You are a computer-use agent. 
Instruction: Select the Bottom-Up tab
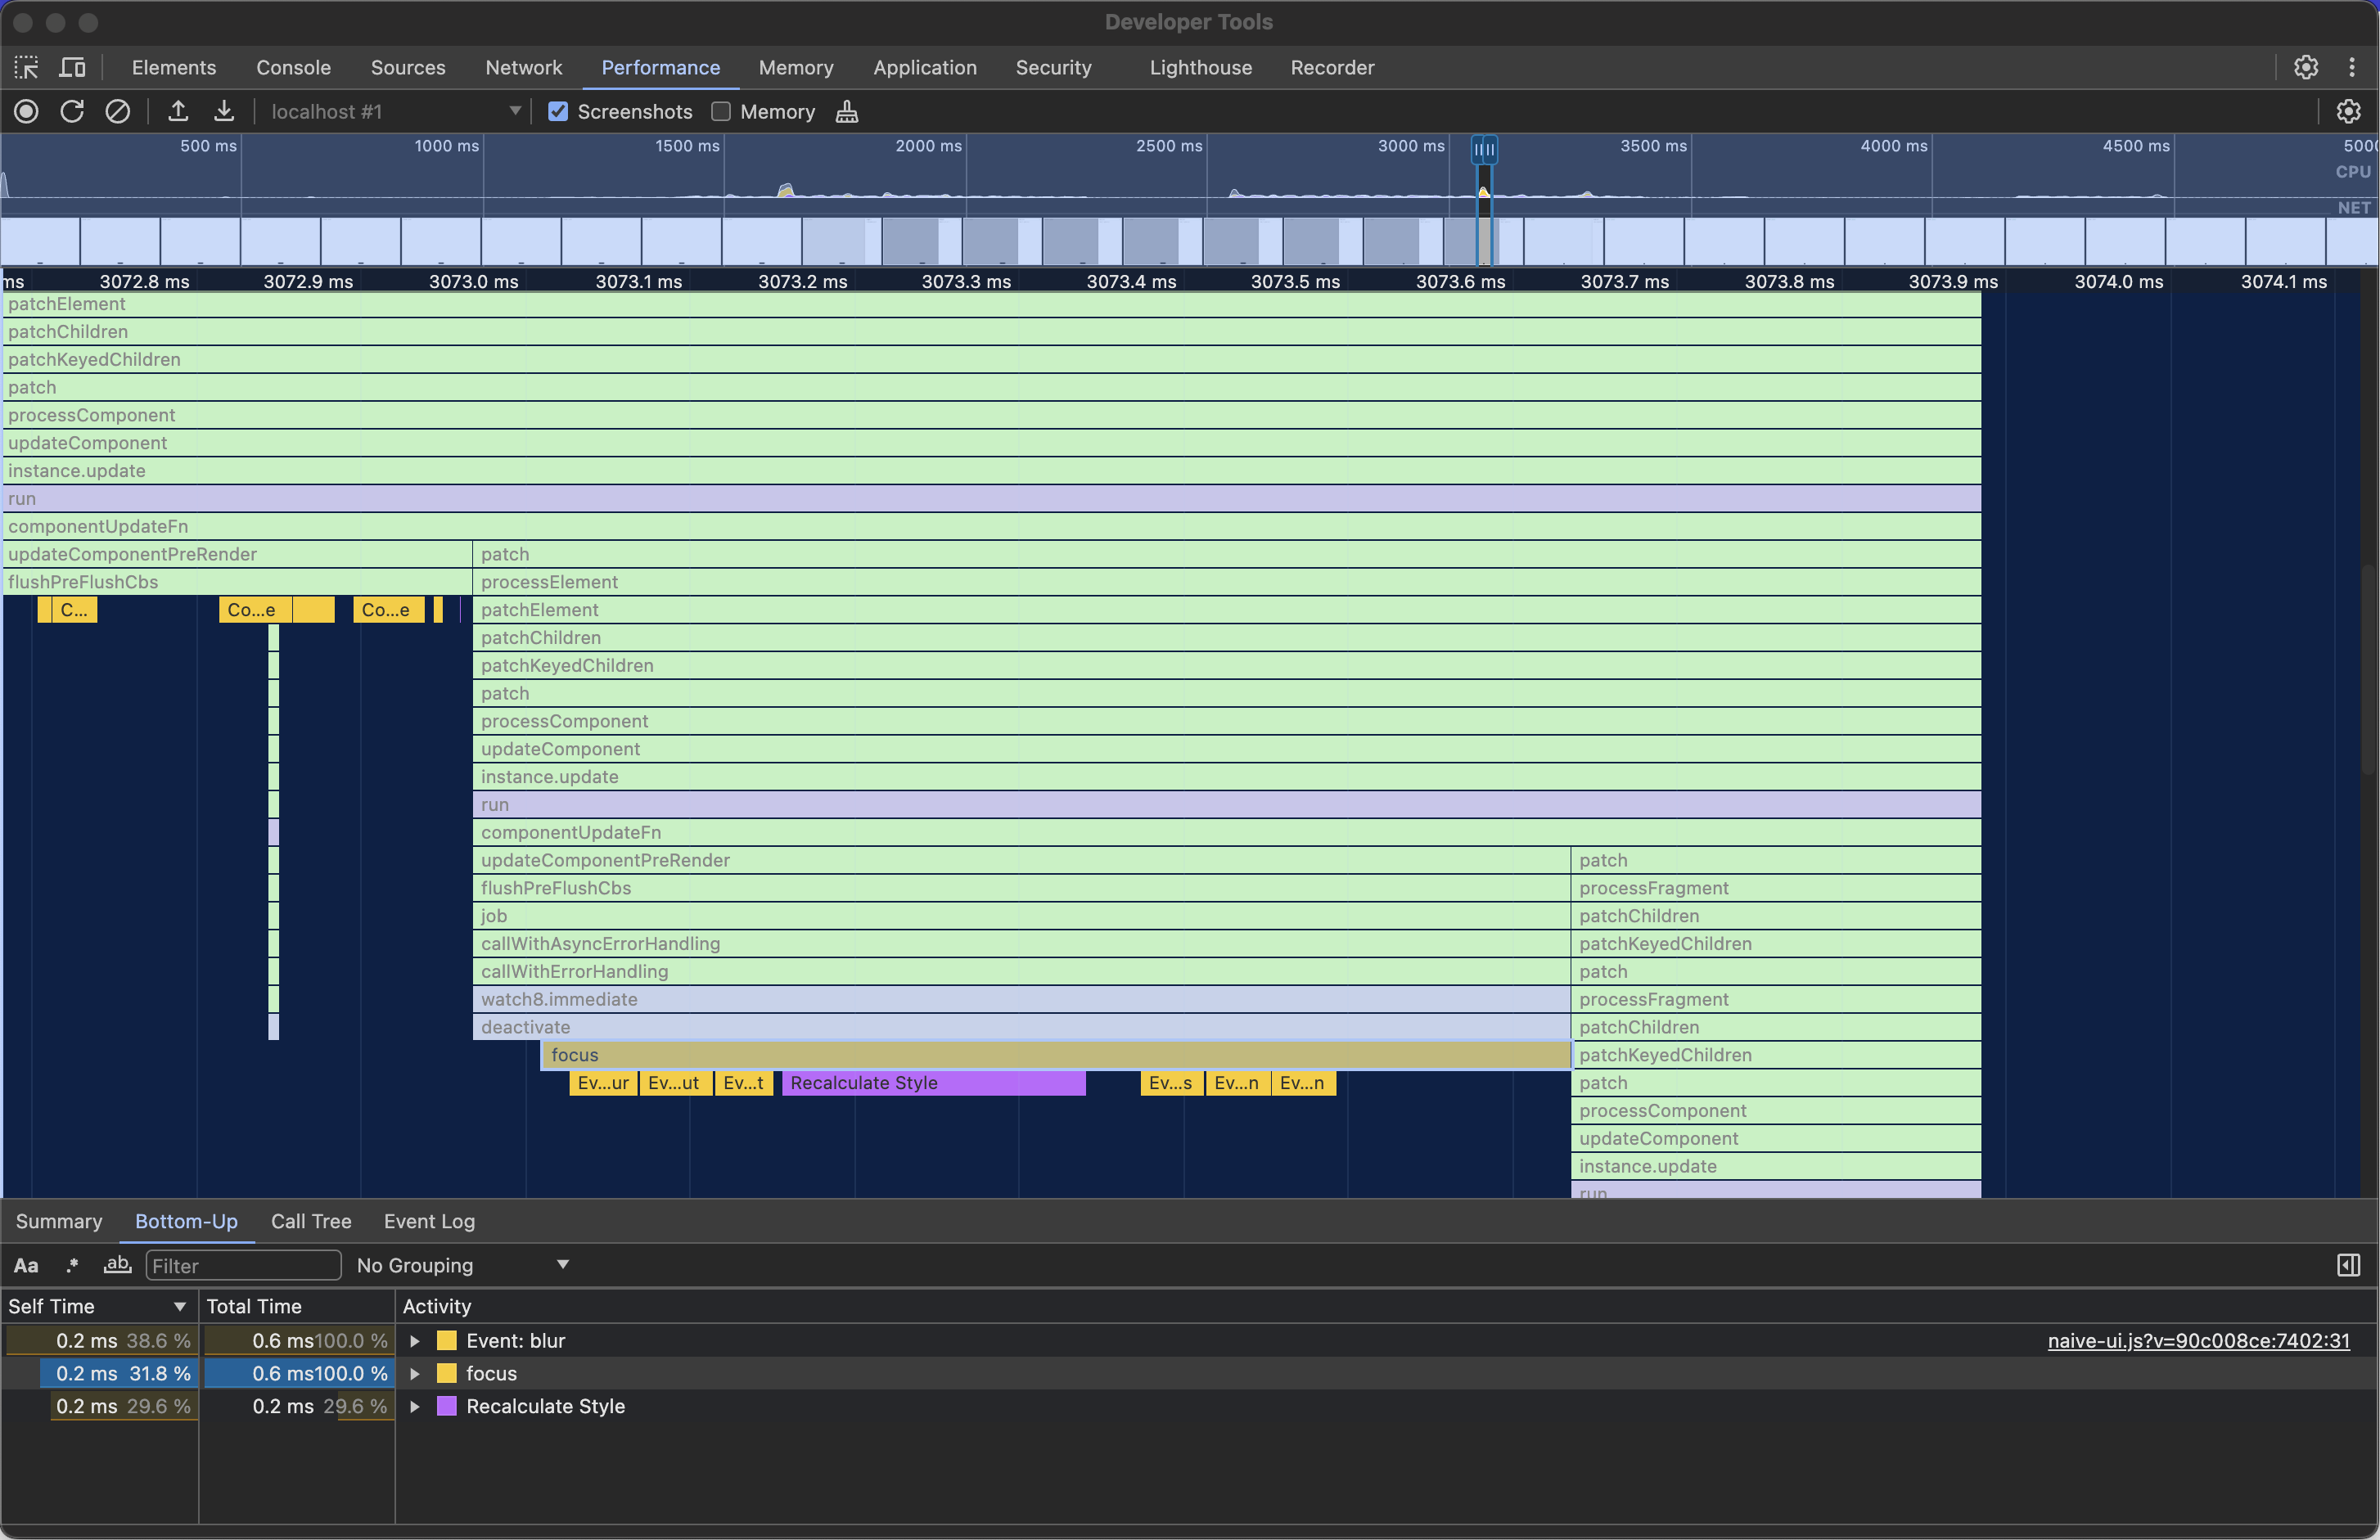tap(186, 1222)
